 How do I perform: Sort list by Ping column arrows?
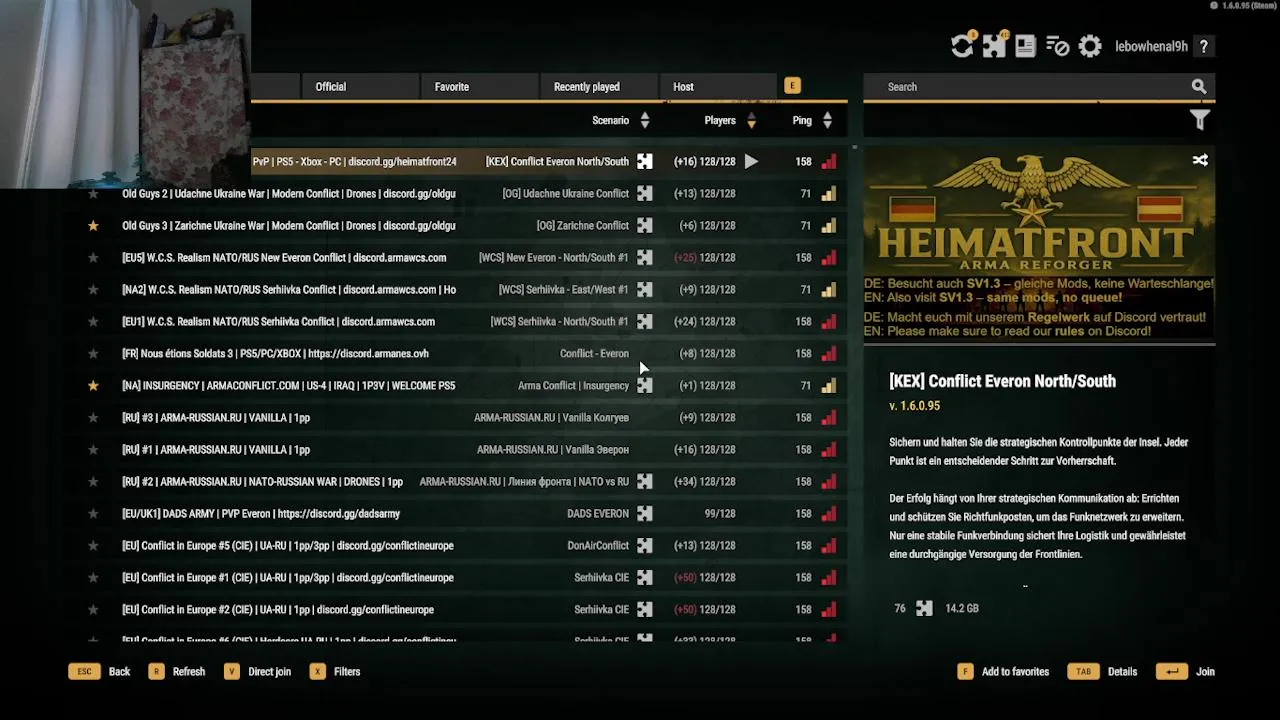point(827,120)
